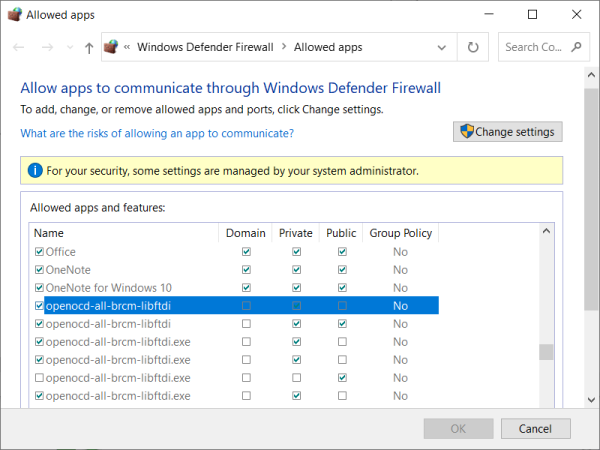Refresh the Allowed apps page
Image resolution: width=600 pixels, height=450 pixels.
[473, 47]
